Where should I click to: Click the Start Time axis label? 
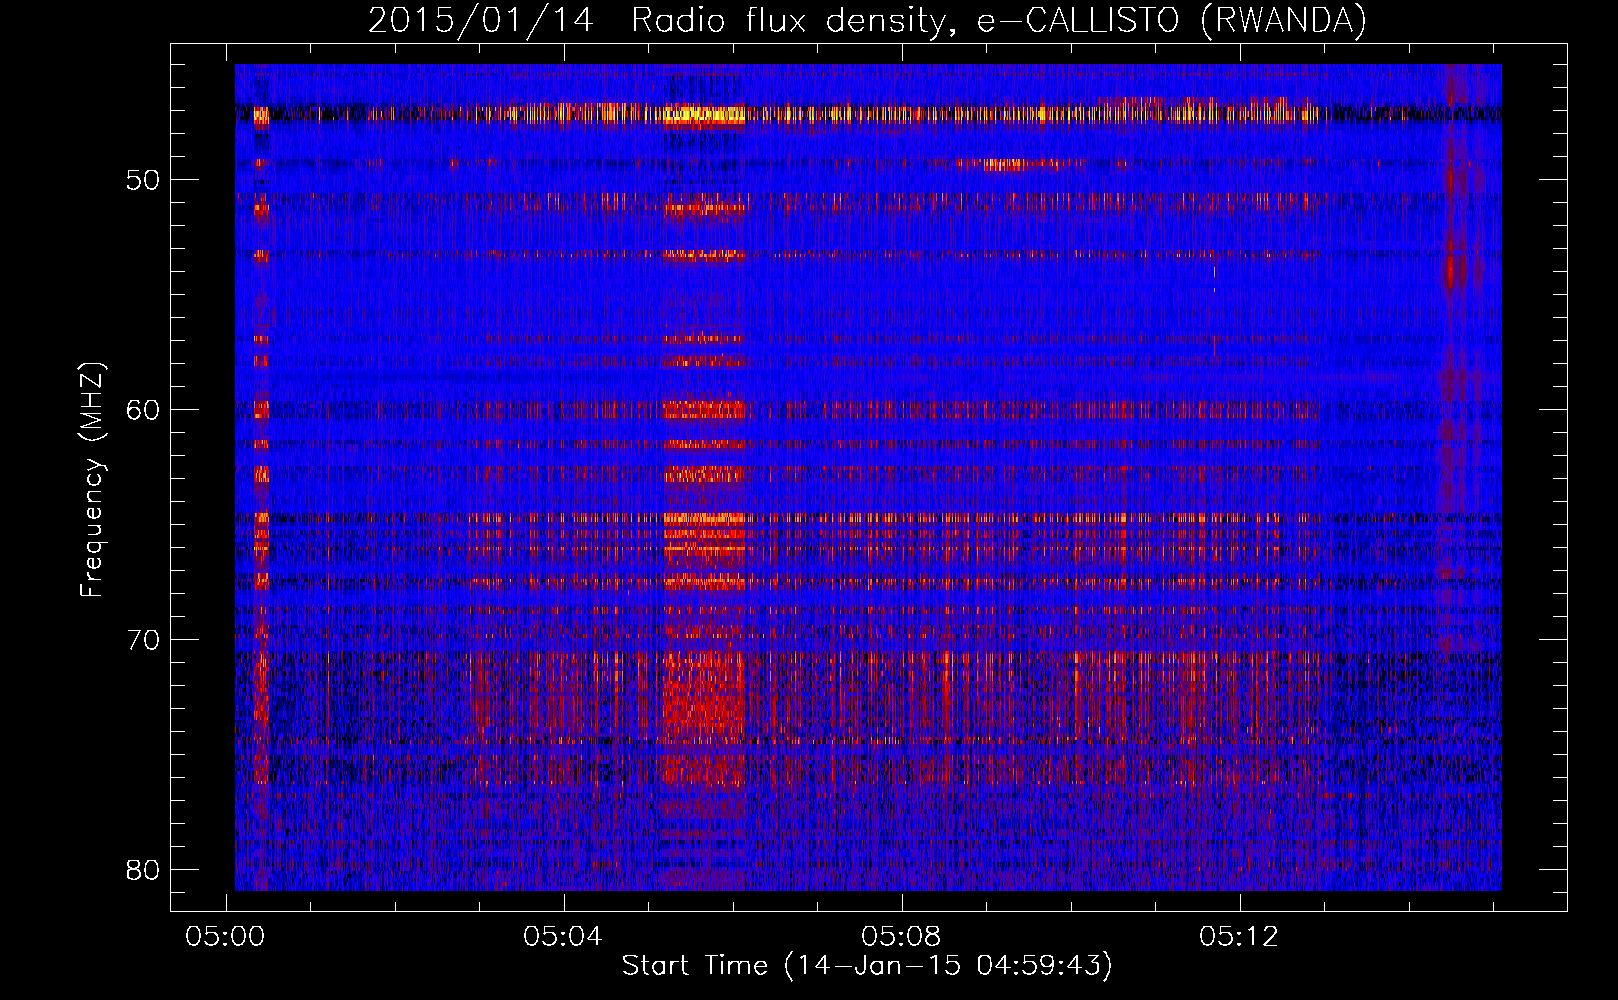[x=867, y=966]
